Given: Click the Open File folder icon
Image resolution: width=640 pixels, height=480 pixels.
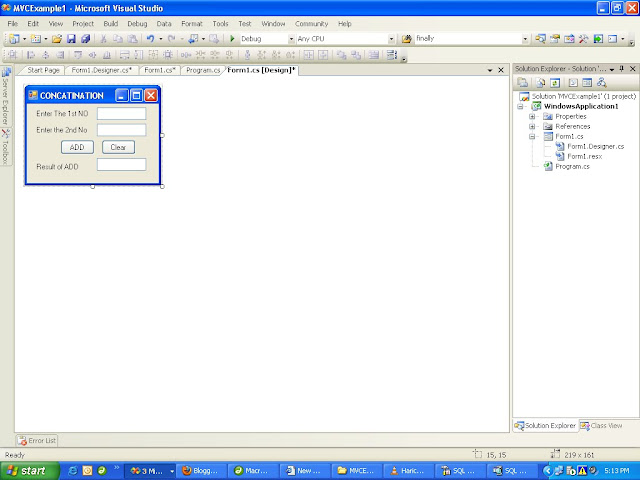Looking at the screenshot, I should [x=57, y=39].
